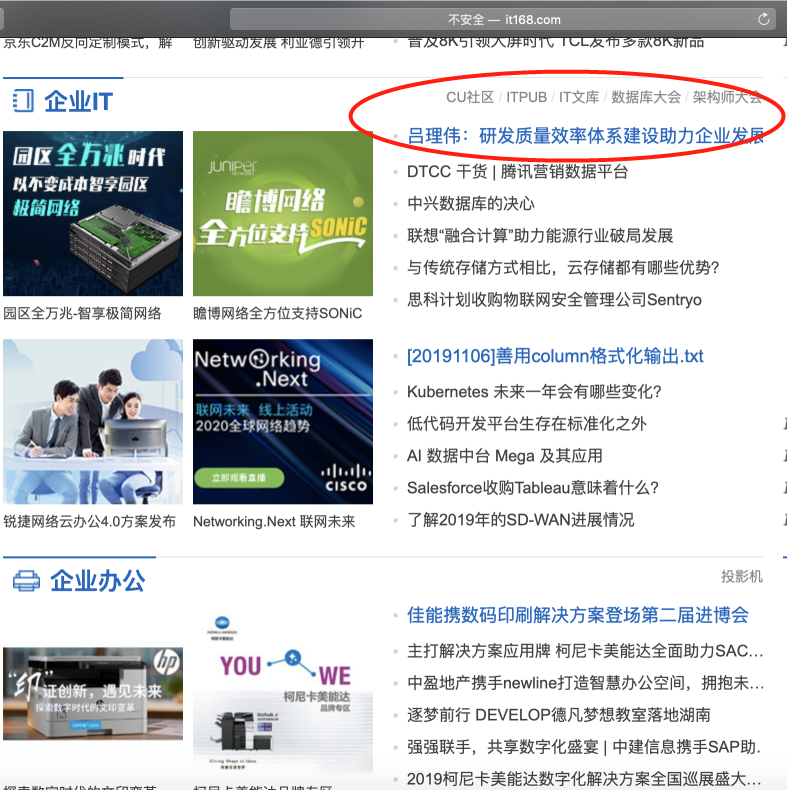The width and height of the screenshot is (787, 790).
Task: Open the ITPUB link
Action: pyautogui.click(x=526, y=97)
